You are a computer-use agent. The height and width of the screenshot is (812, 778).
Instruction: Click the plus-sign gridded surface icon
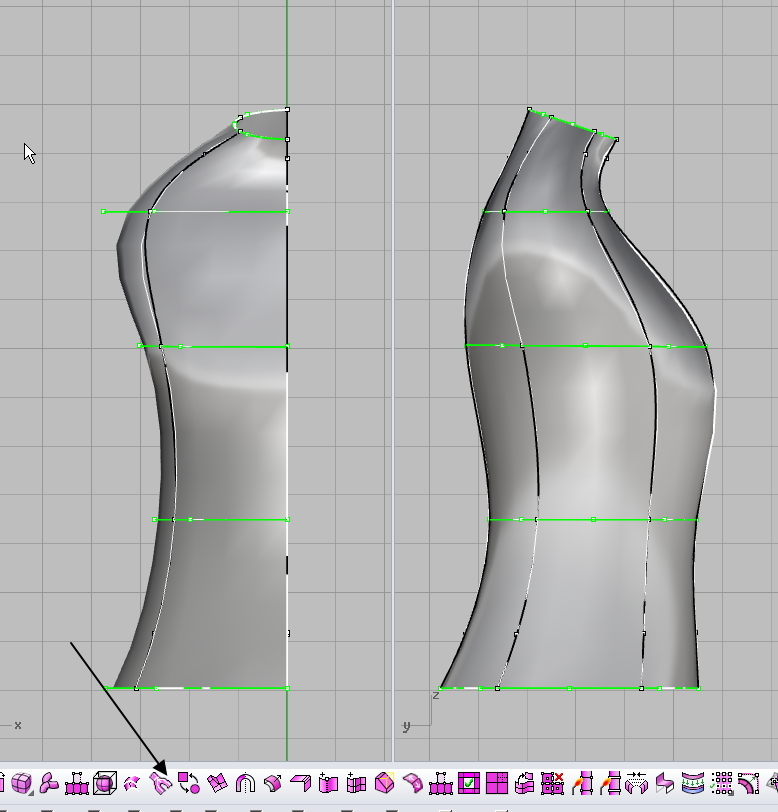pyautogui.click(x=356, y=783)
